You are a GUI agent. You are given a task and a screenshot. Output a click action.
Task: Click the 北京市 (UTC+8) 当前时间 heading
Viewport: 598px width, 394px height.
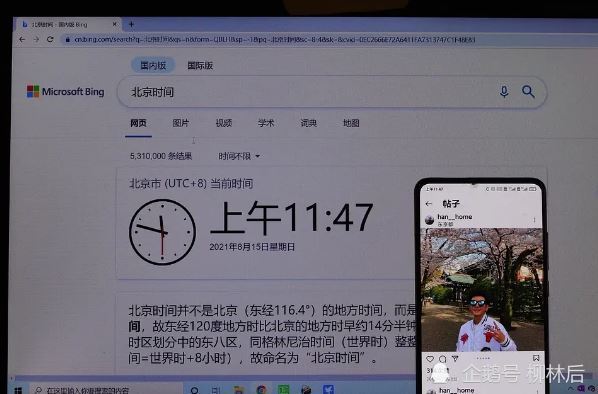click(191, 183)
